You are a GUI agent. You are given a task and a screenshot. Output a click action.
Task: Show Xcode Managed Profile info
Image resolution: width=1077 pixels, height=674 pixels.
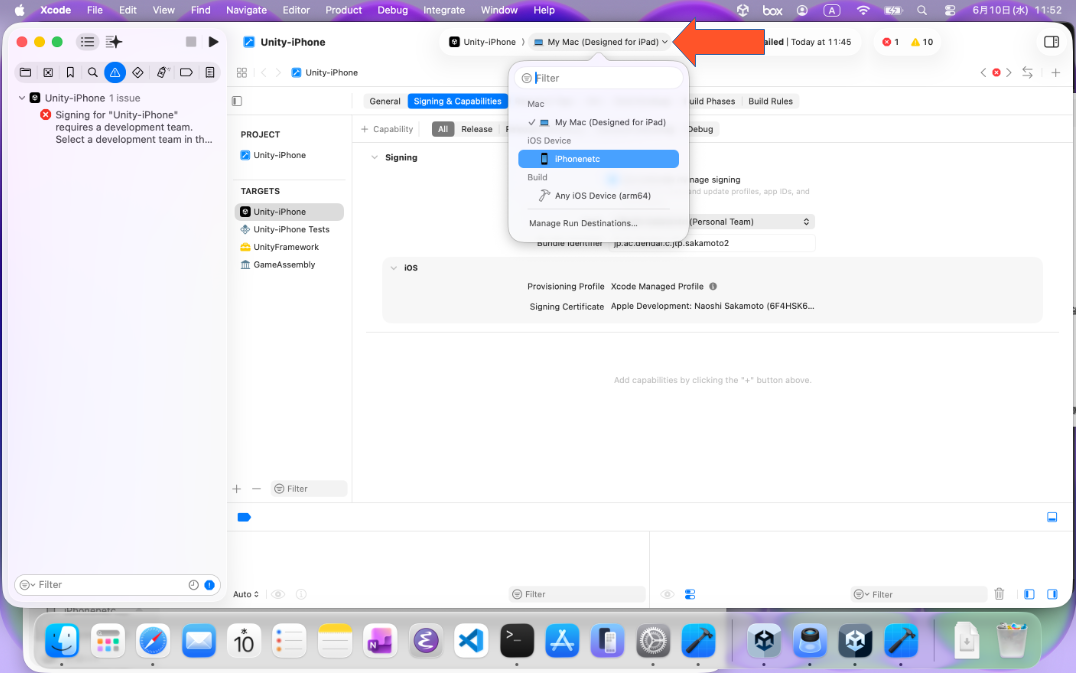pyautogui.click(x=713, y=287)
